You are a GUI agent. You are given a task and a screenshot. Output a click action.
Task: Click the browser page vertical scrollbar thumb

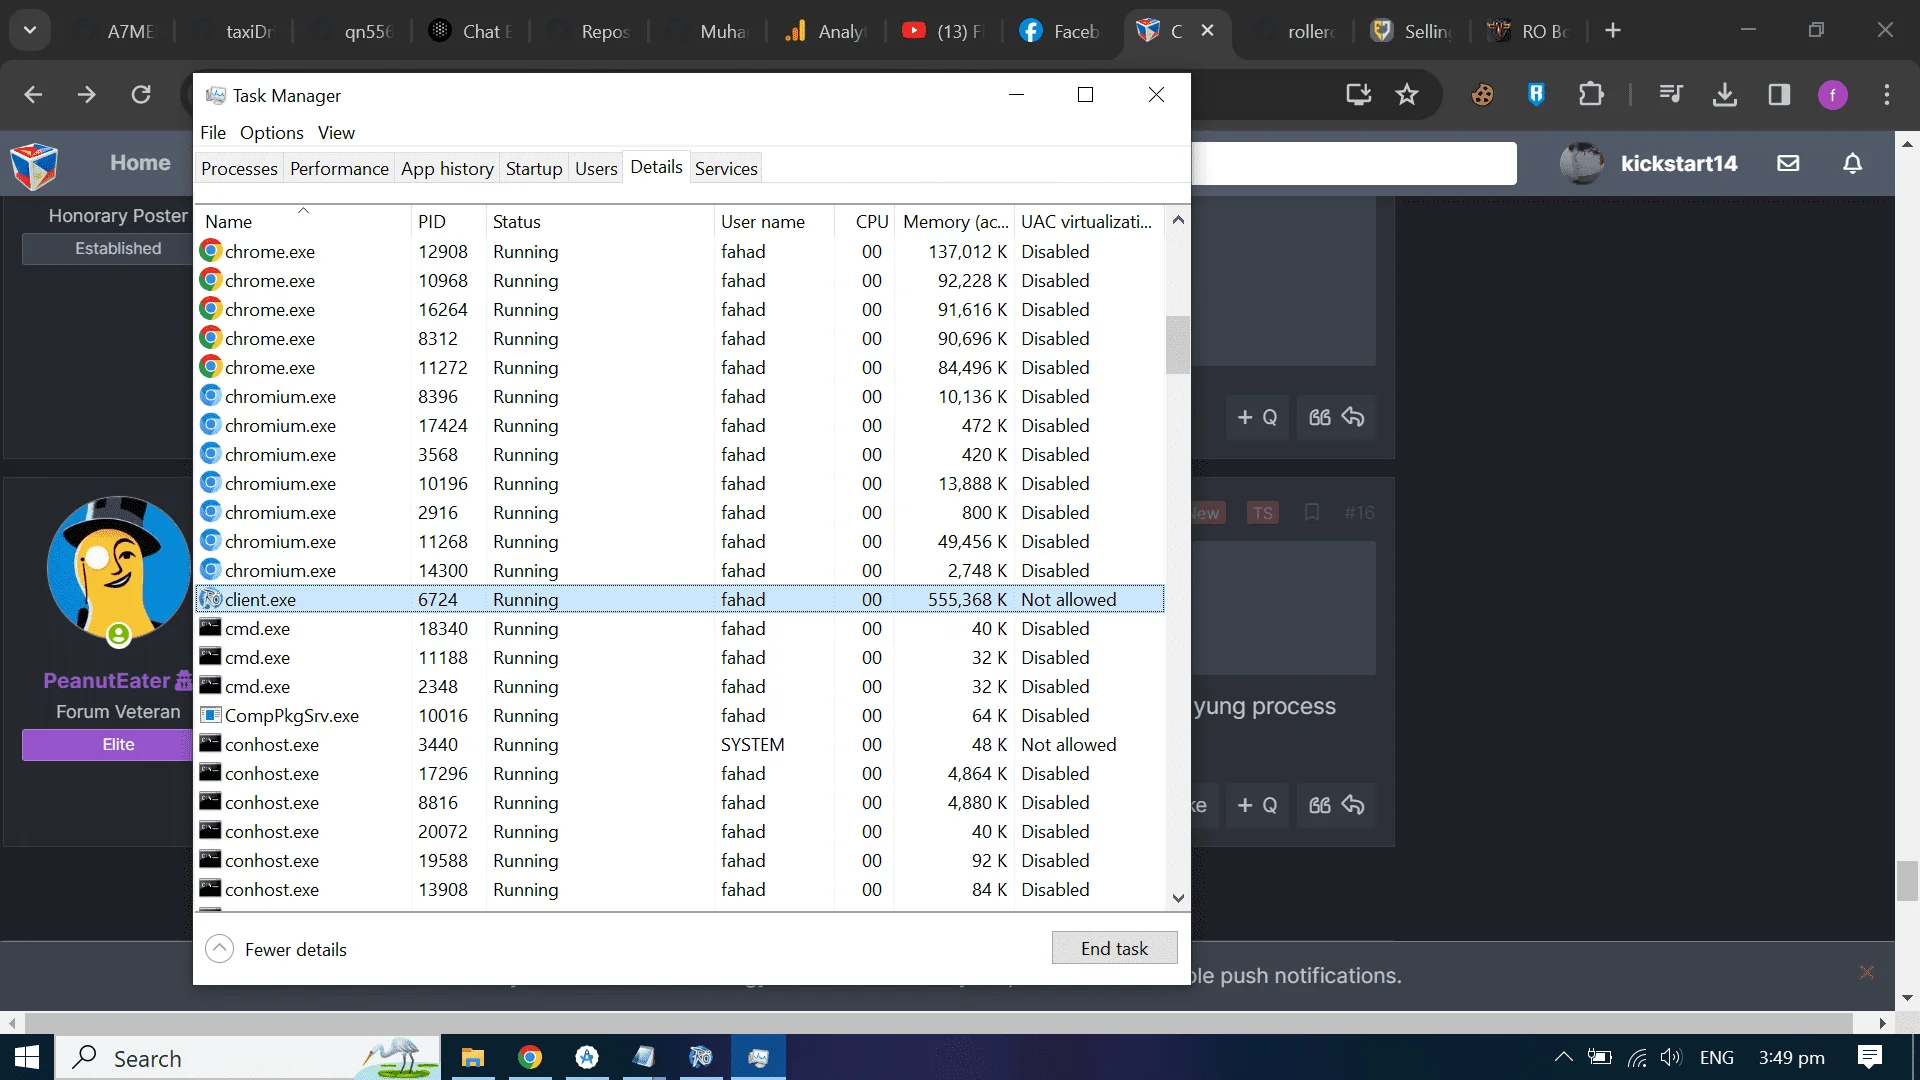tap(1907, 881)
